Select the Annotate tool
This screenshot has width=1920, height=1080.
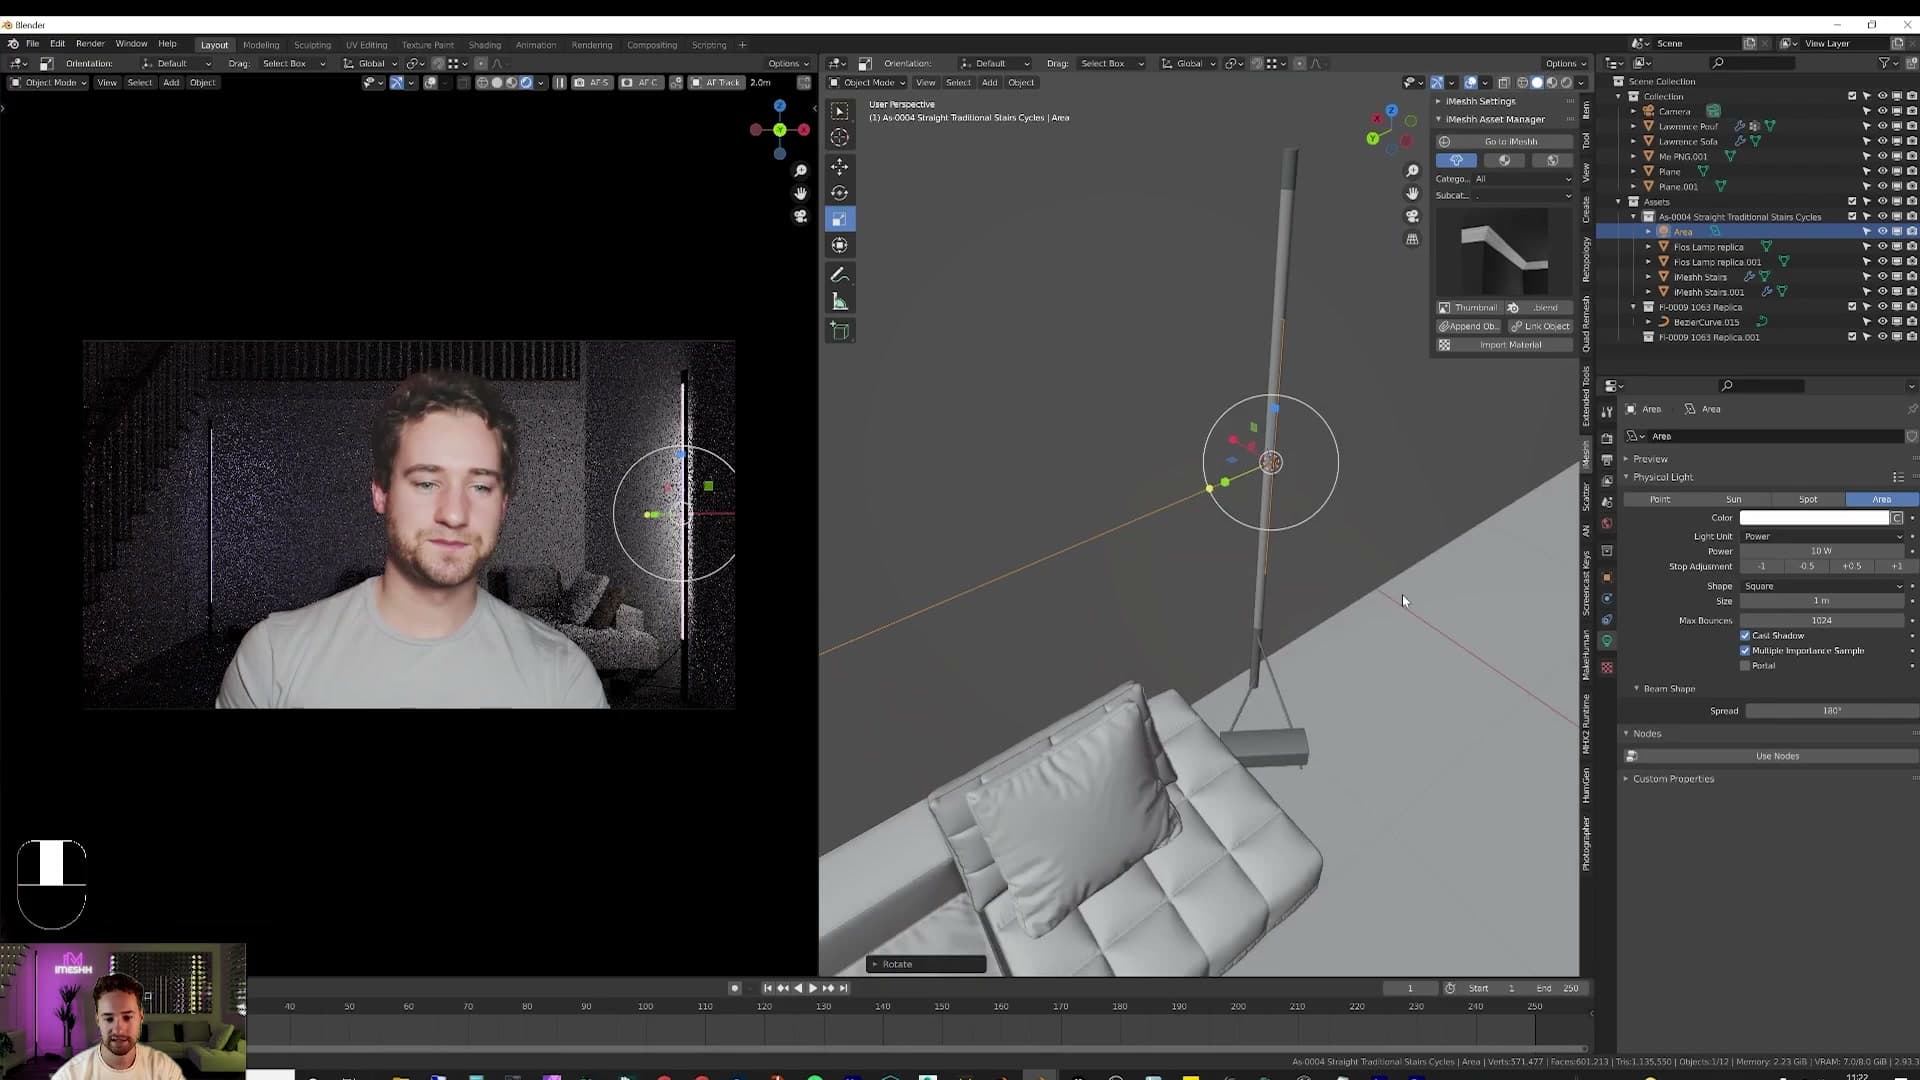click(840, 275)
